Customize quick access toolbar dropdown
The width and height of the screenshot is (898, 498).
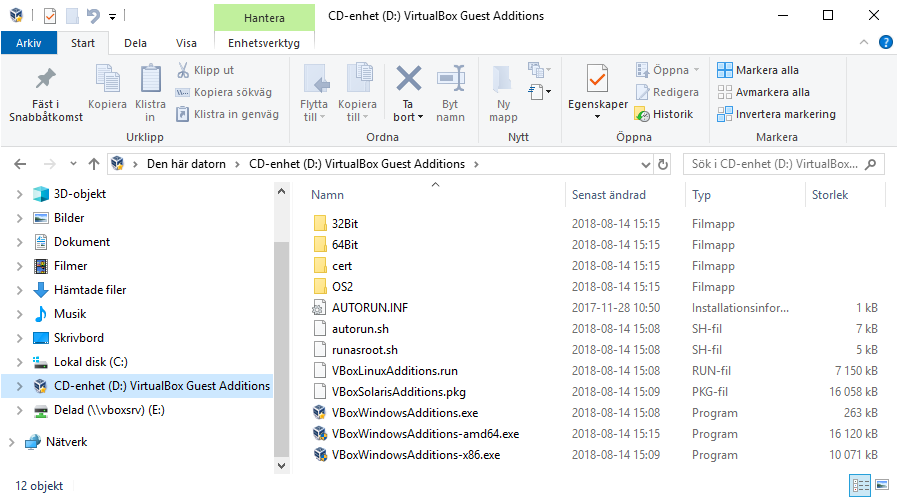click(x=113, y=17)
